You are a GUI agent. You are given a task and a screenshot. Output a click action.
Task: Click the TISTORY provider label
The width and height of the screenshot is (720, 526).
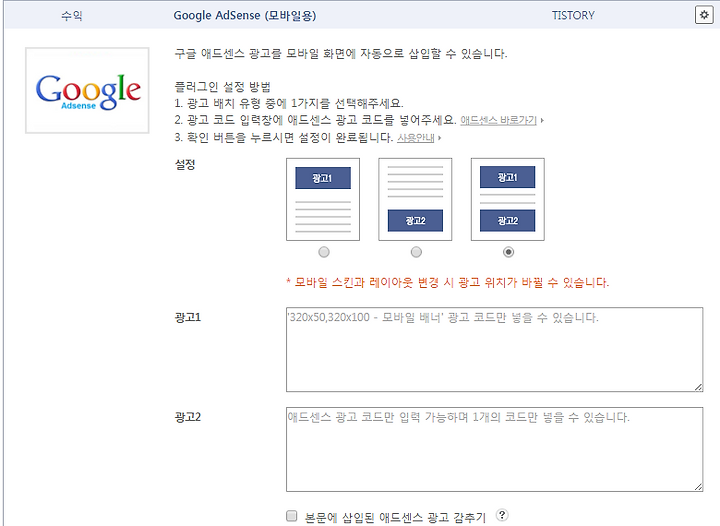[x=573, y=16]
